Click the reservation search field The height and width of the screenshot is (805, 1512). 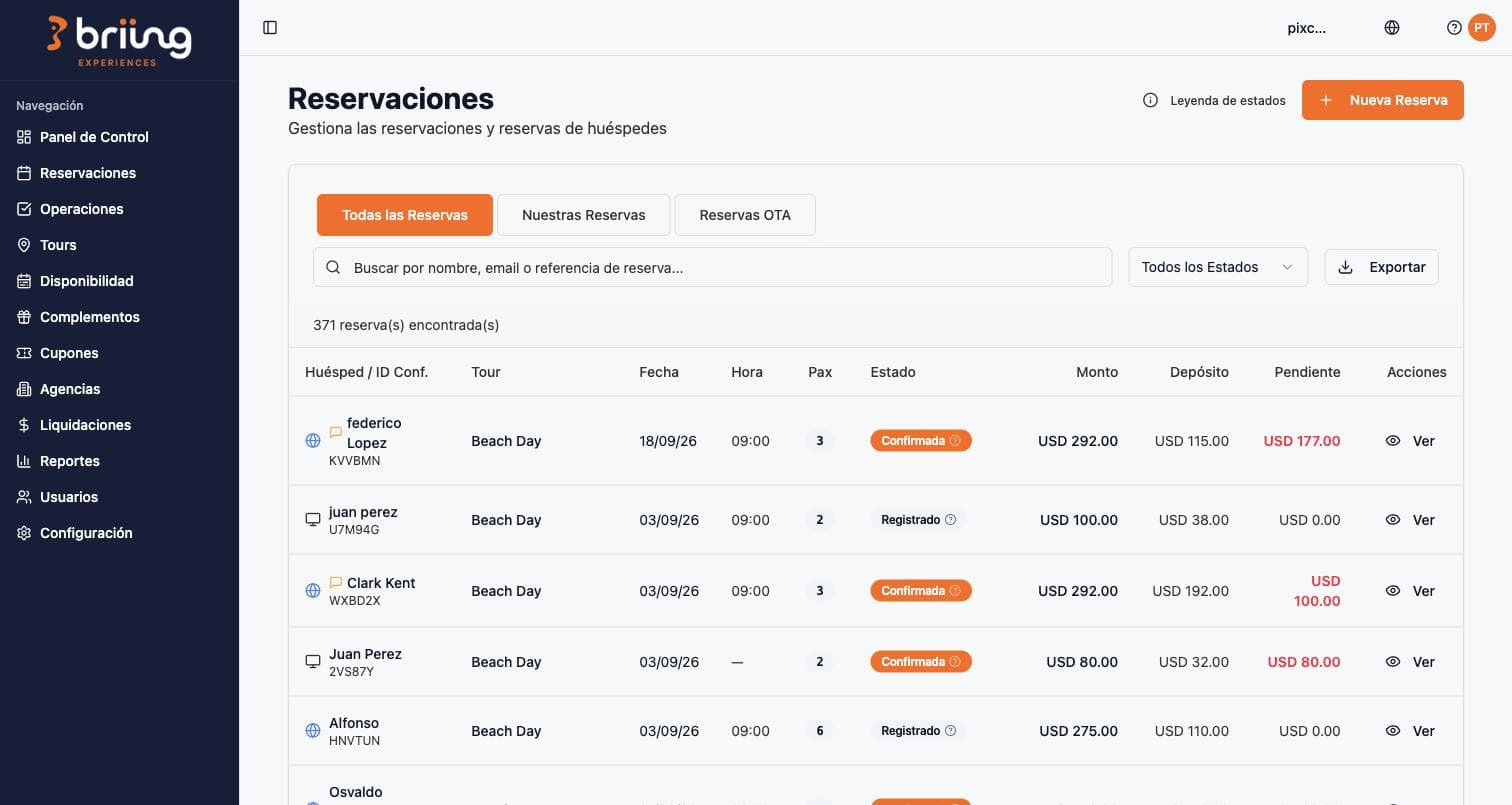(713, 267)
